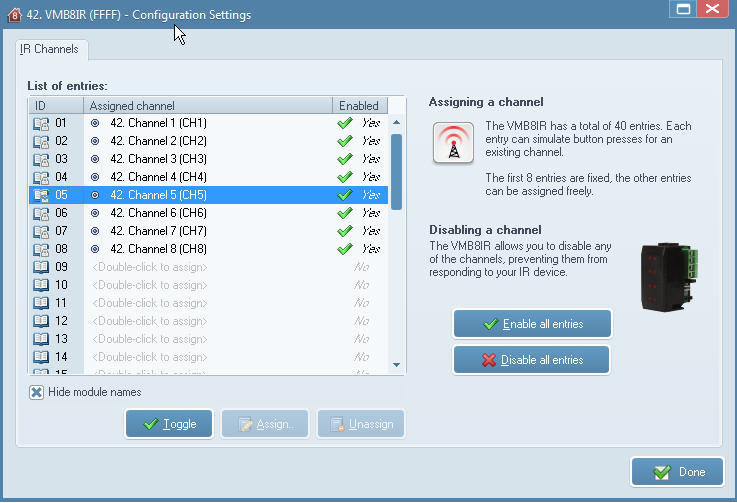Click the green enabled checkmark on row 01
Viewport: 737px width, 503px height.
345,123
